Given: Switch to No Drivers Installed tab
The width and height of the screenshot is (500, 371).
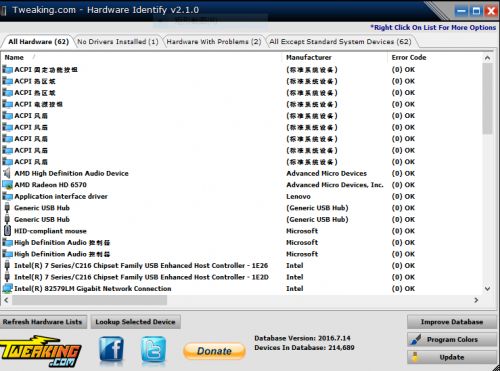Looking at the screenshot, I should click(x=118, y=42).
